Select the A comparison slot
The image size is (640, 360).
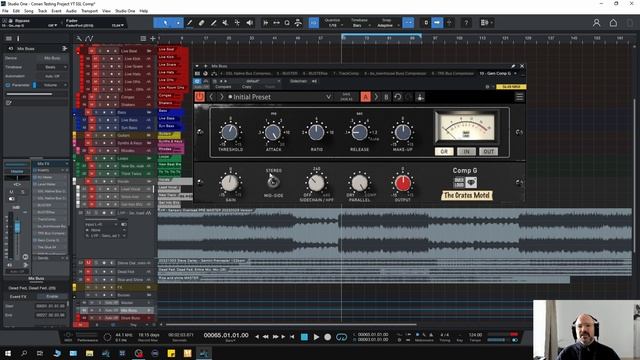point(365,97)
